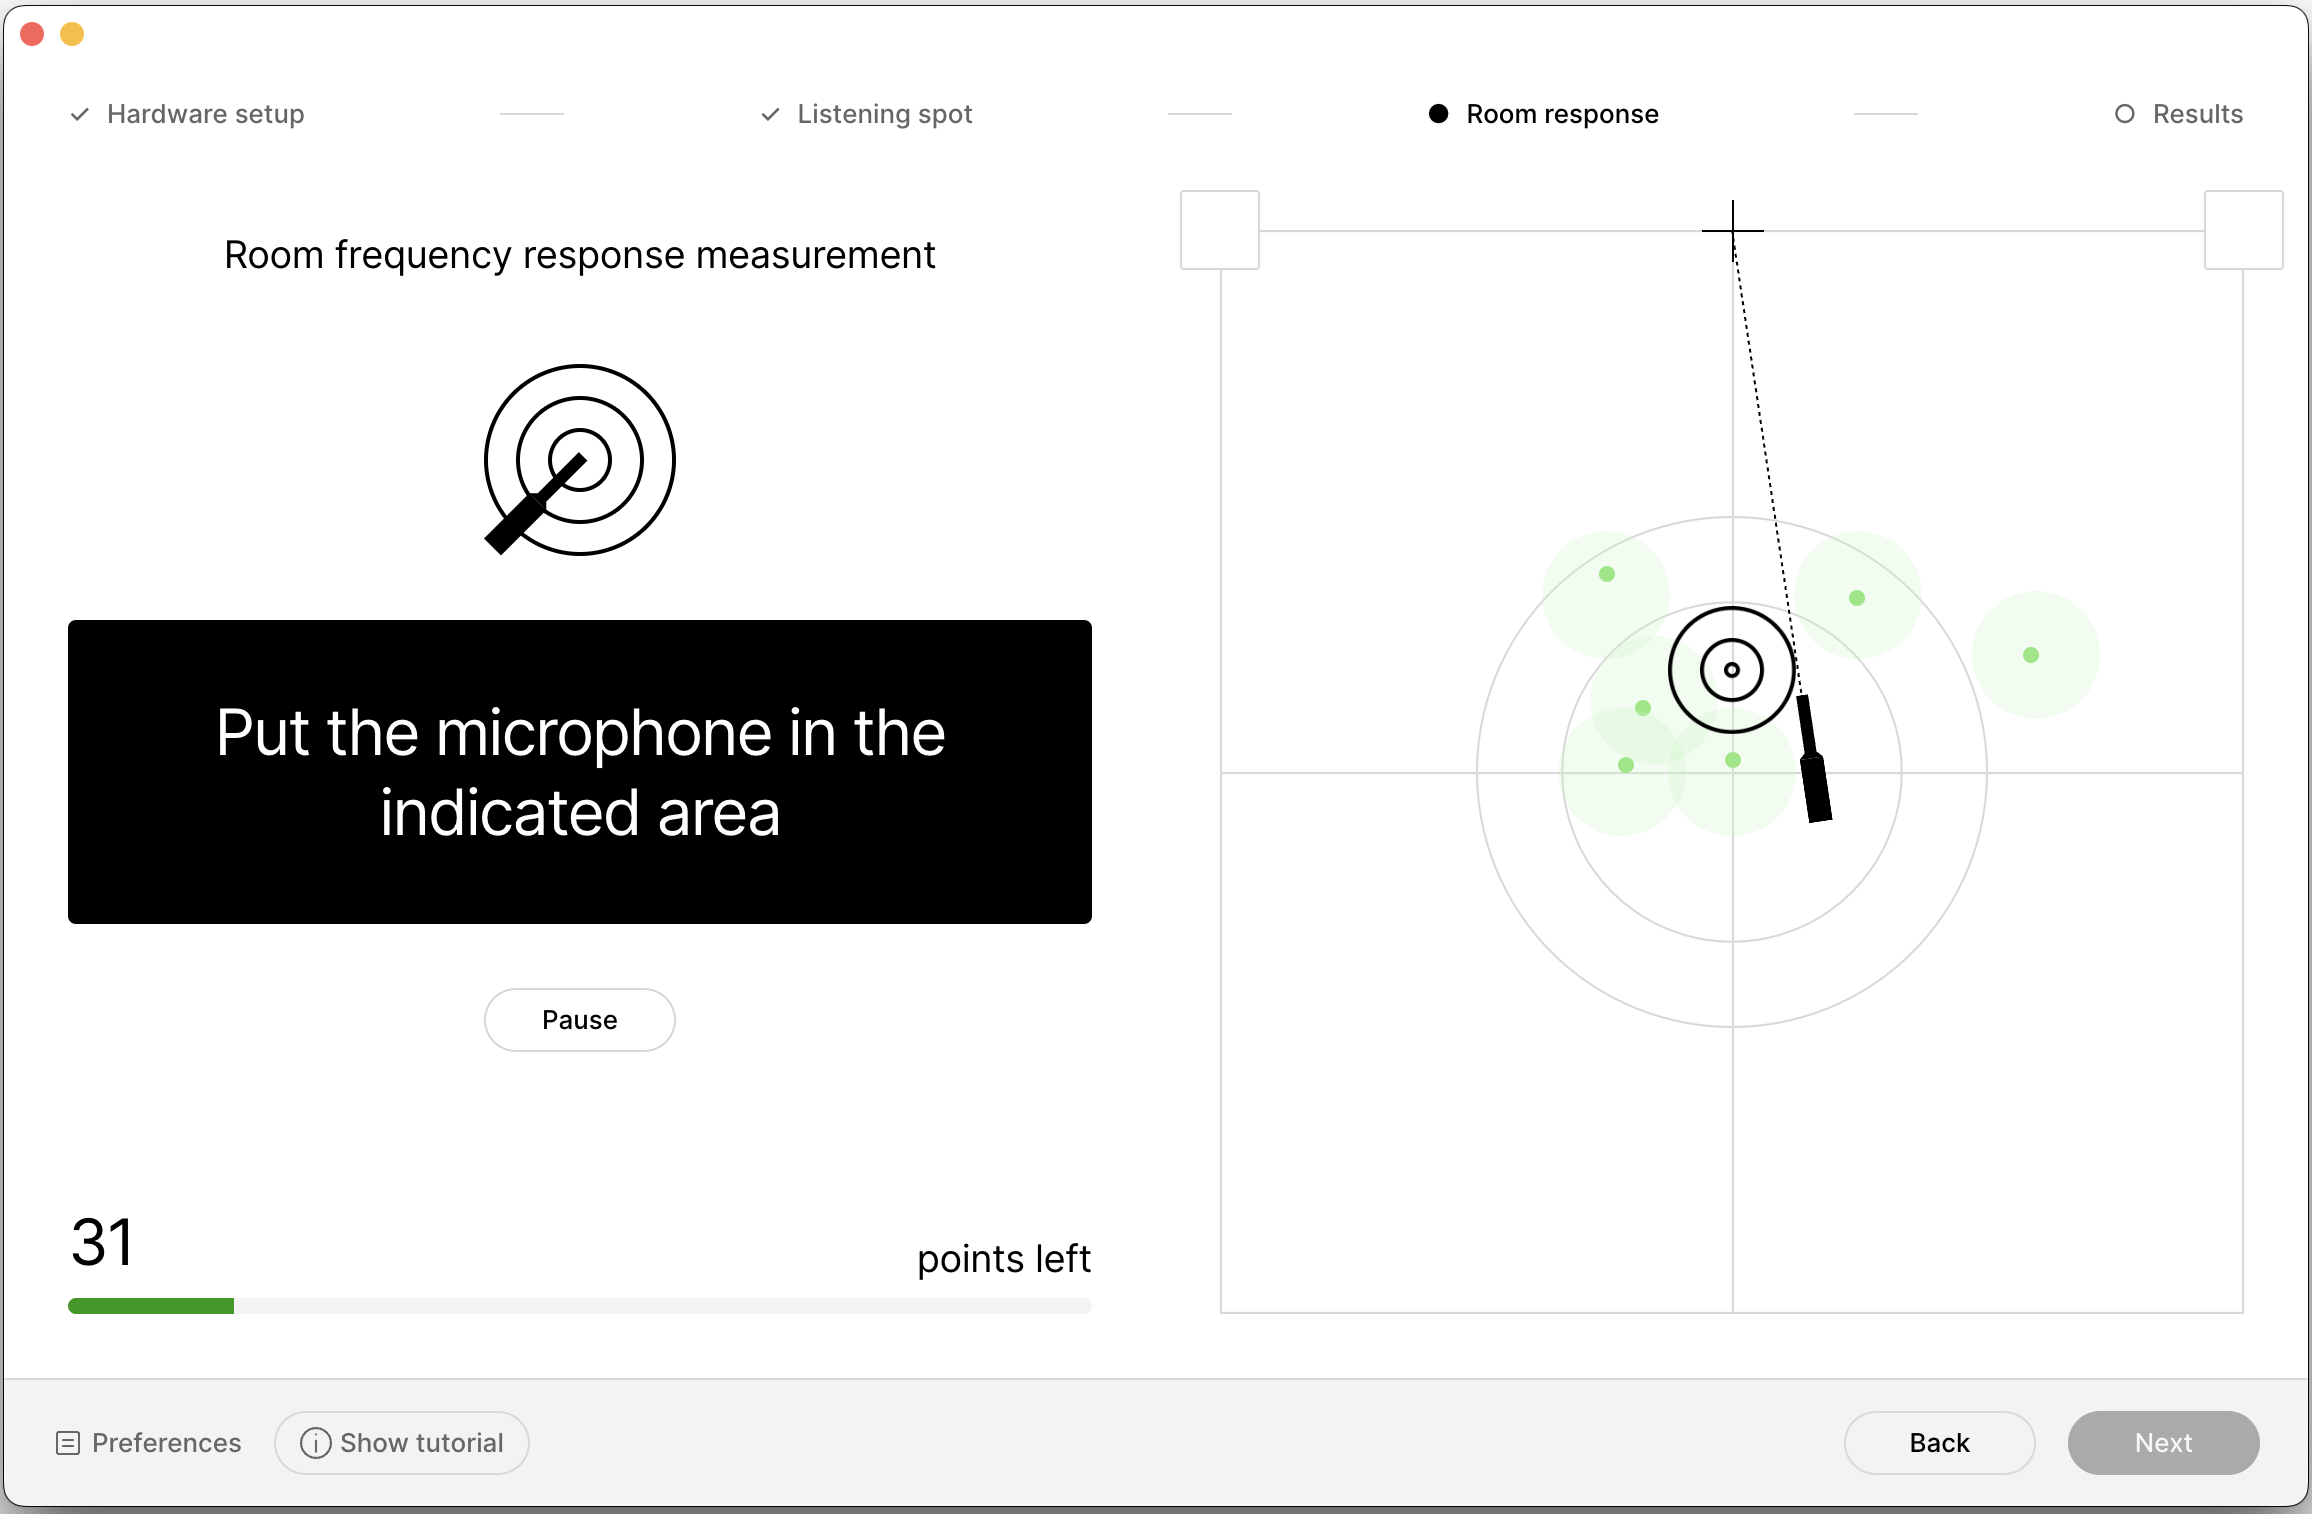Click the right speaker square on the map
This screenshot has height=1514, width=2312.
pos(2243,230)
